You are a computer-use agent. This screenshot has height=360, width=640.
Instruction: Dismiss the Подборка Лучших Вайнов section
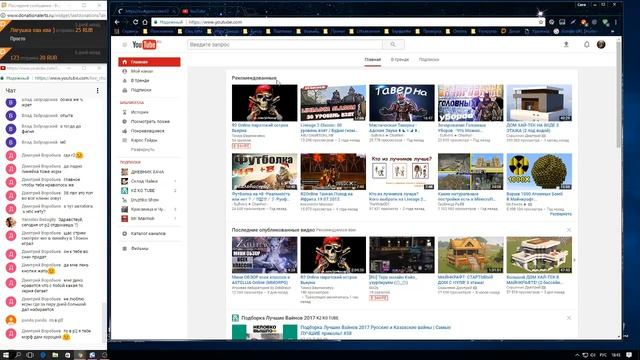tap(569, 318)
